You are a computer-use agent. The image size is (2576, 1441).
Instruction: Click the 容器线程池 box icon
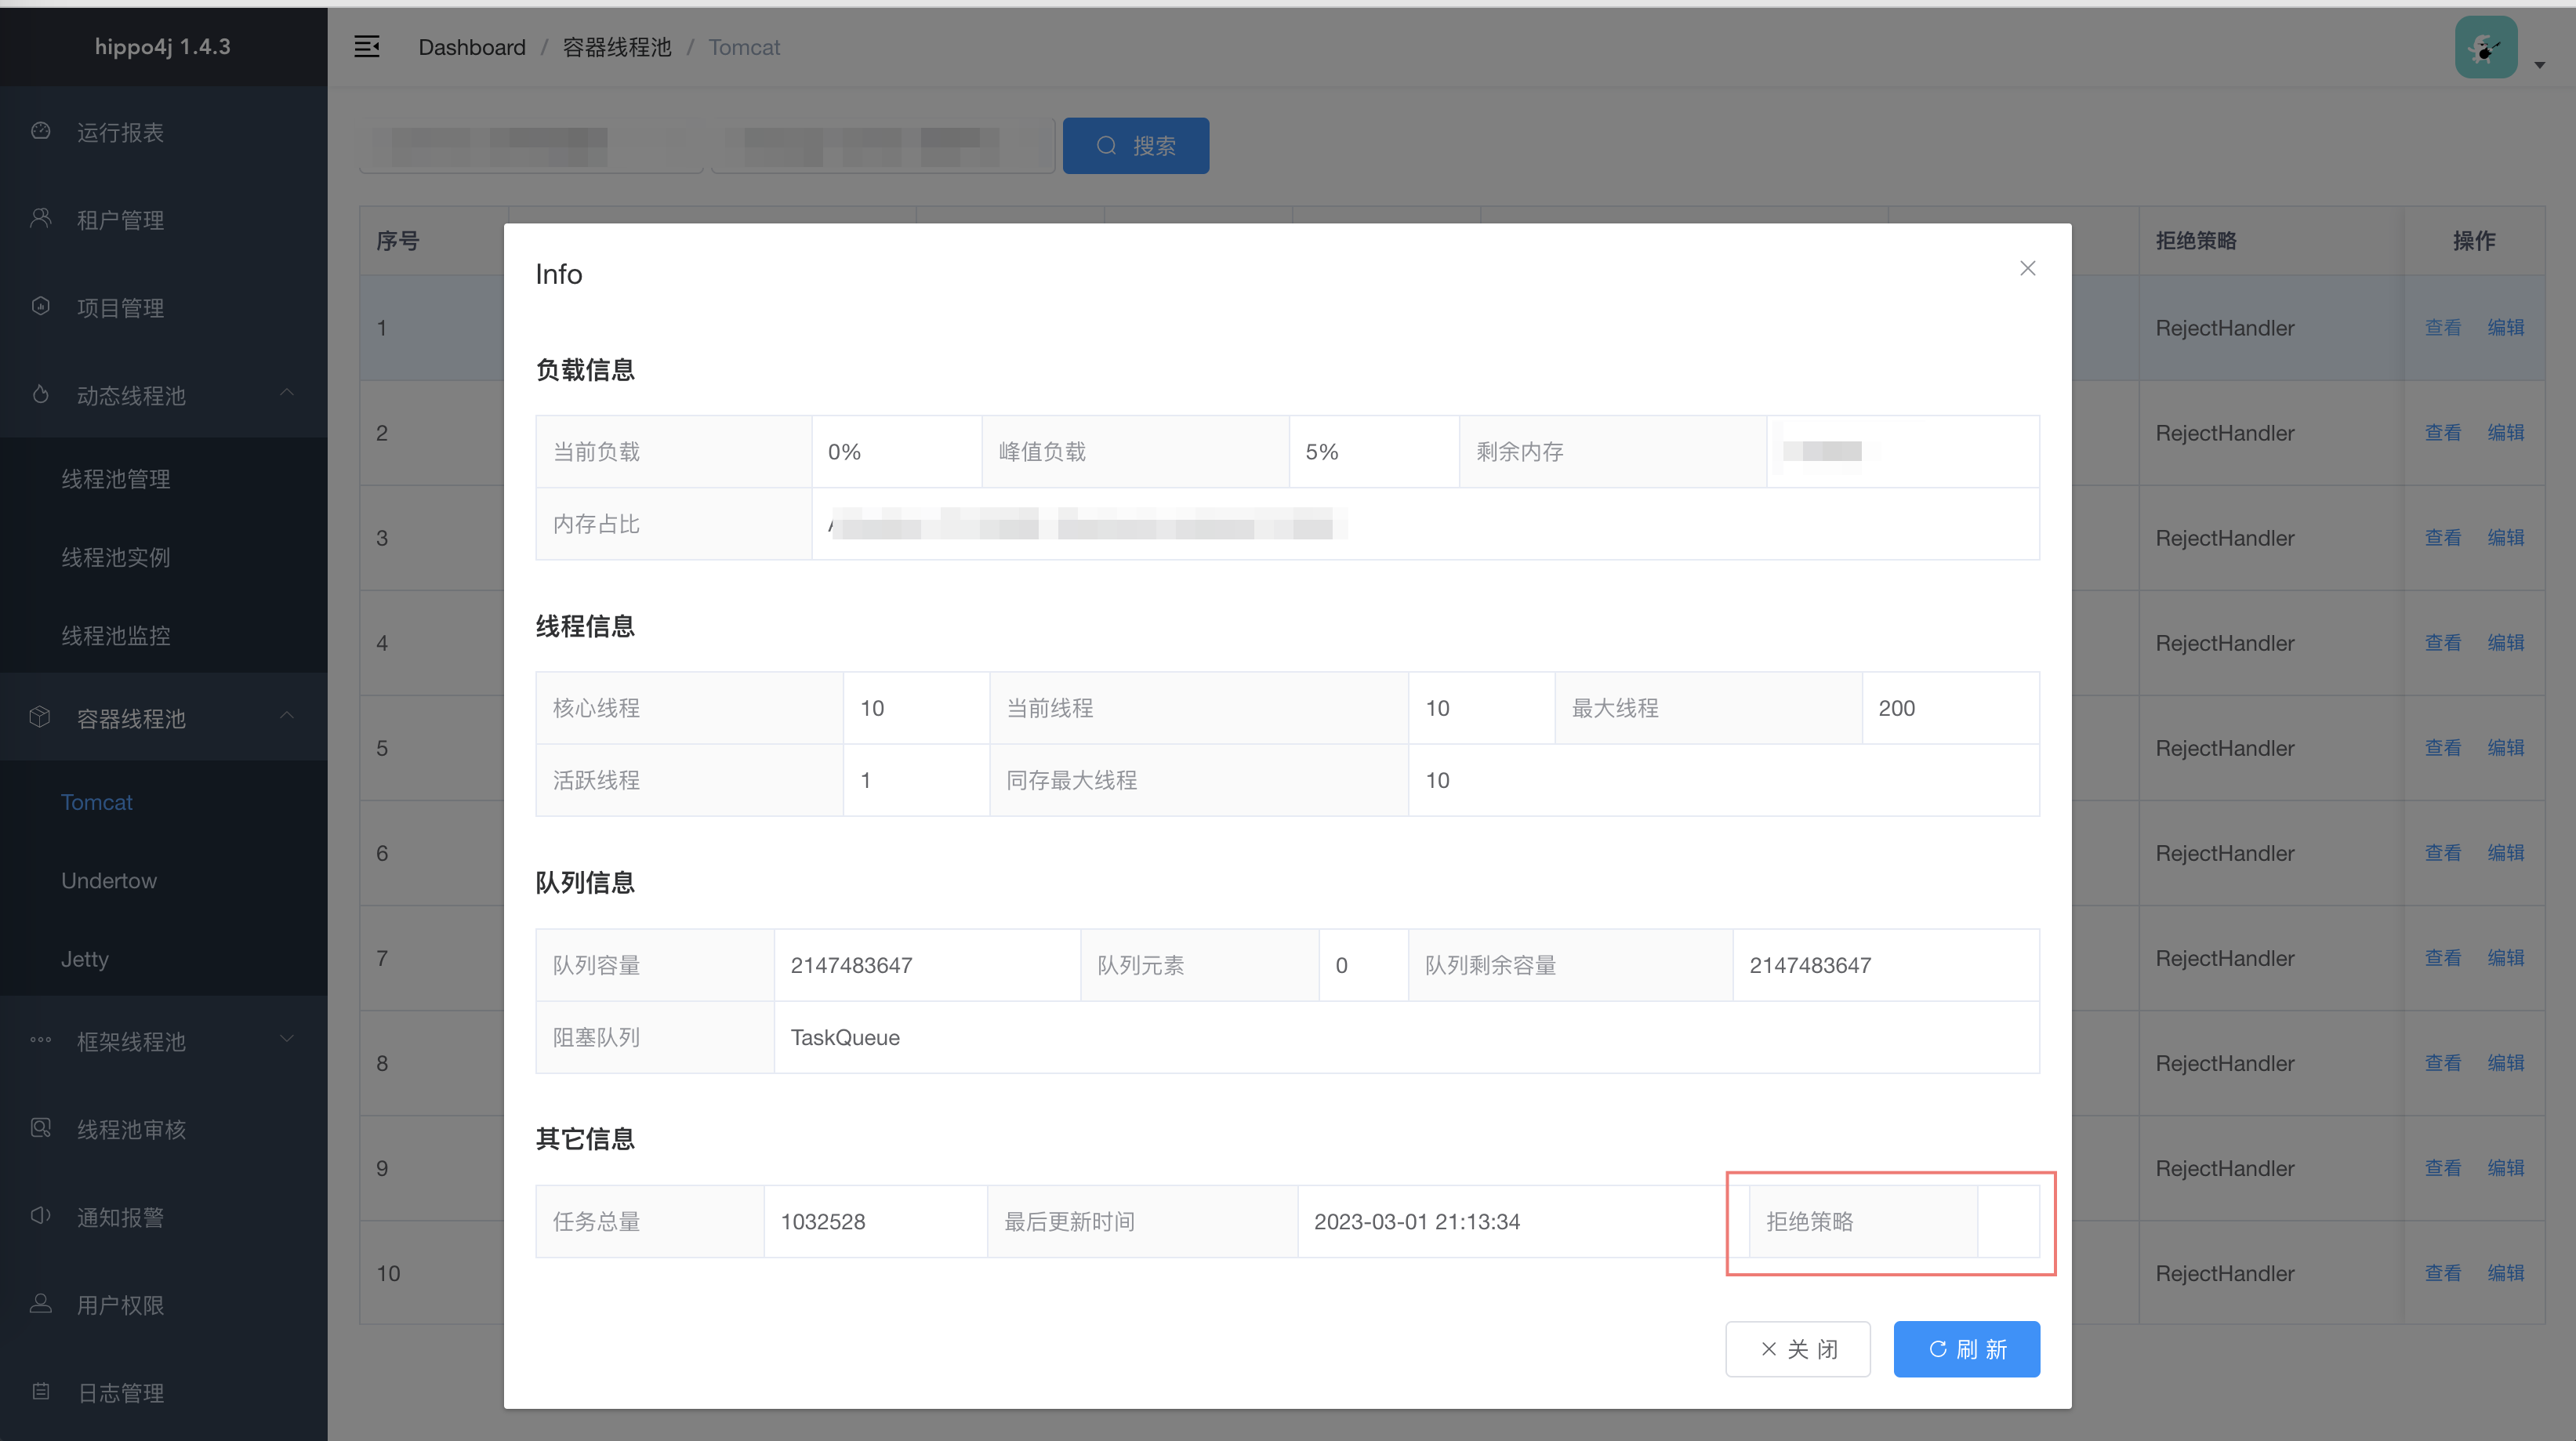(x=41, y=718)
